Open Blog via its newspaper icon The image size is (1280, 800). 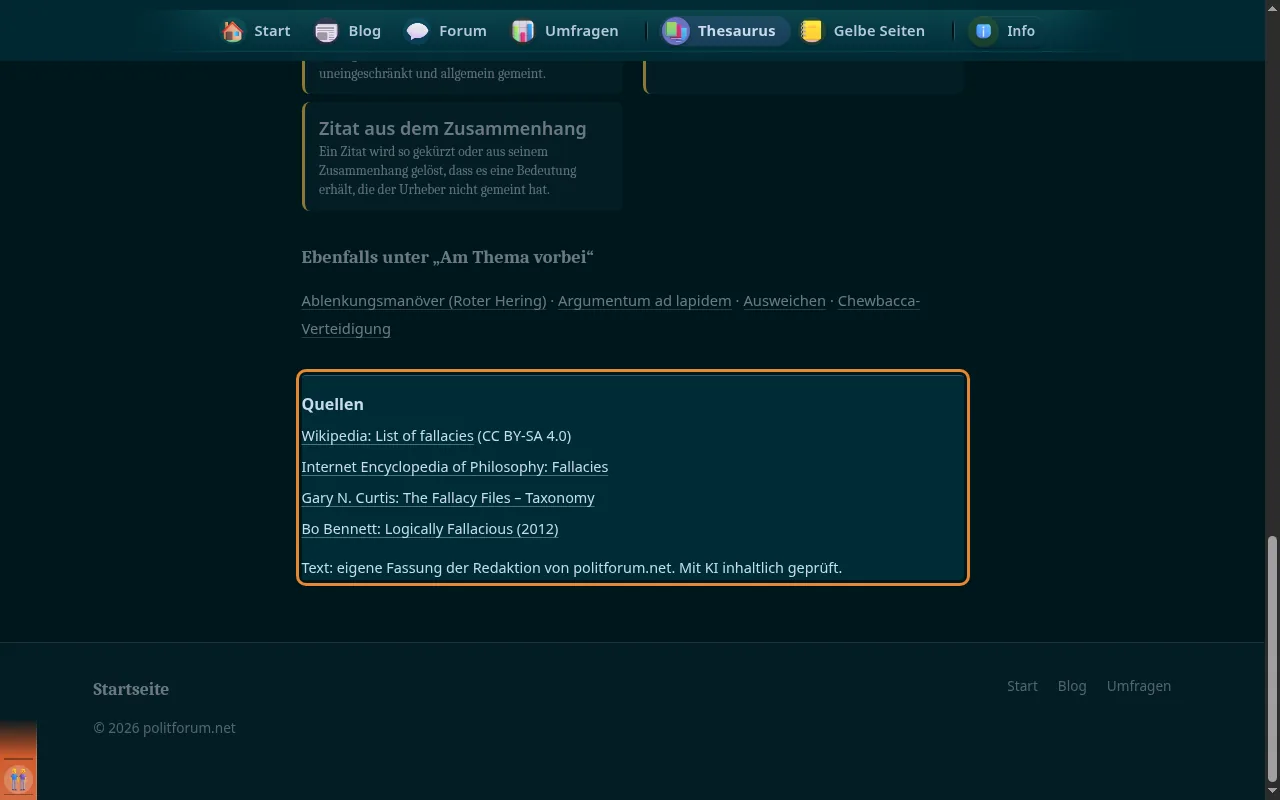[x=326, y=31]
